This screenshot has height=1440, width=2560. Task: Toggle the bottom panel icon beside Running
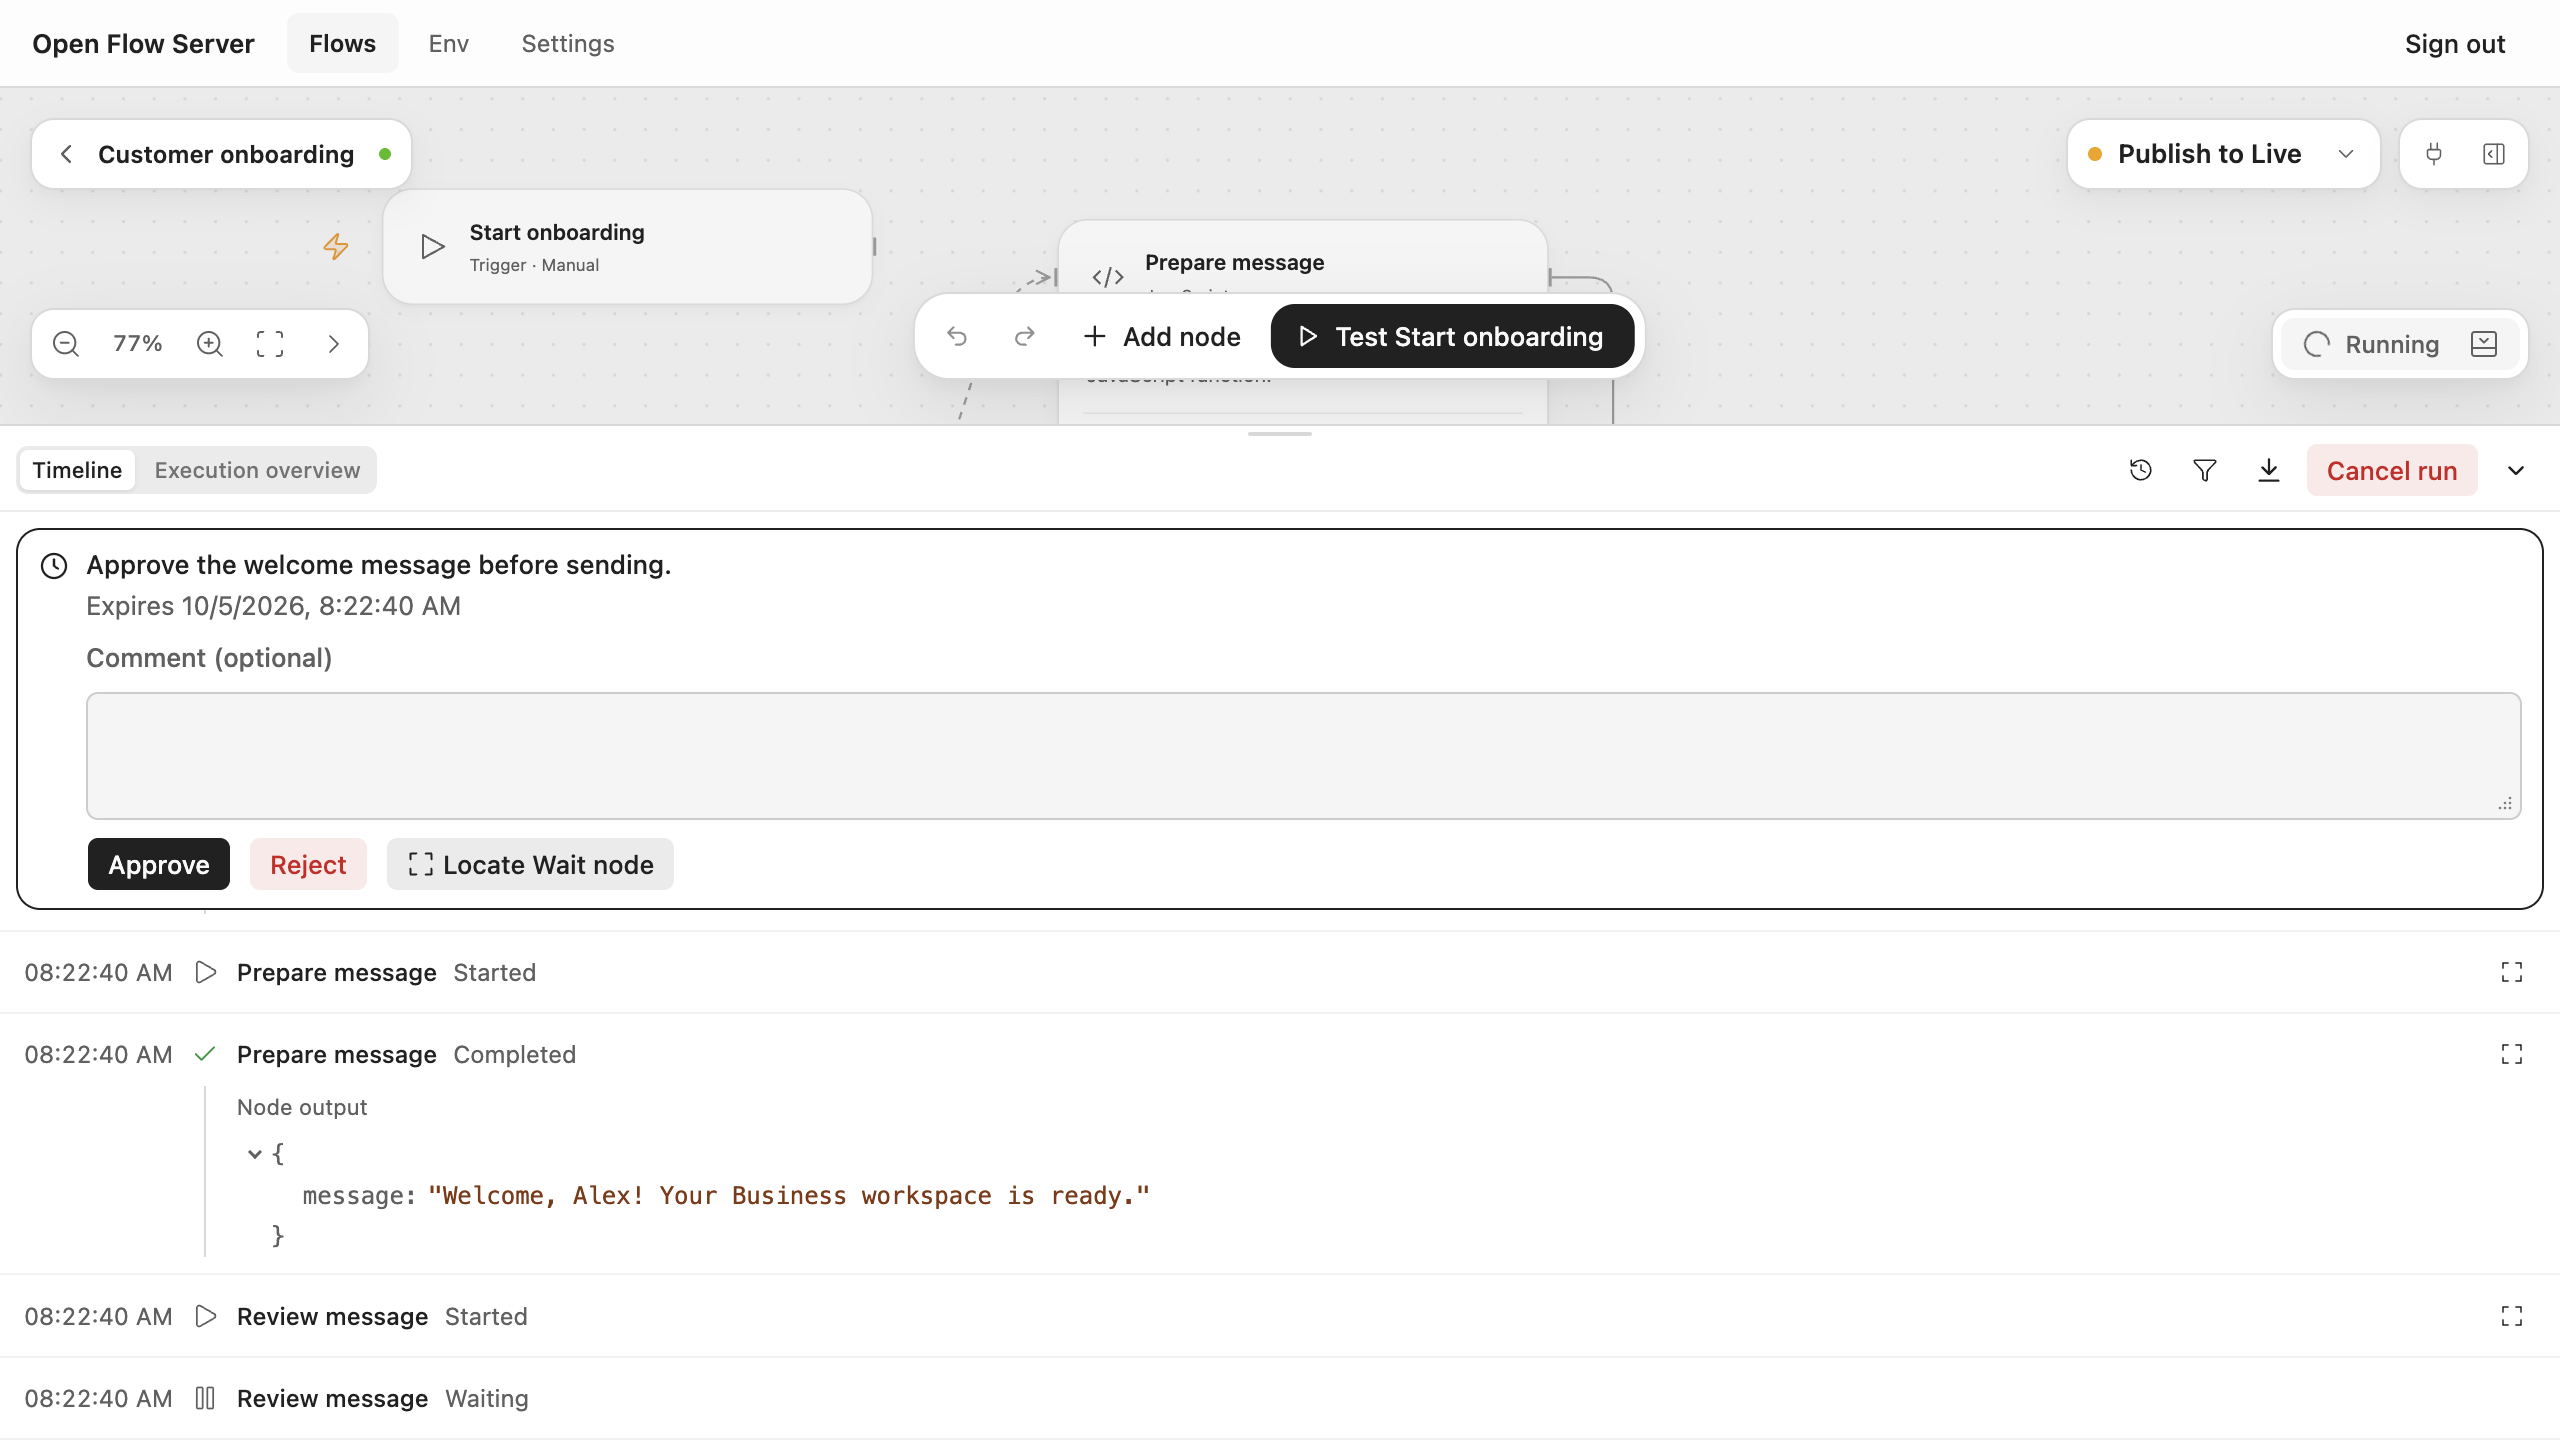tap(2484, 344)
